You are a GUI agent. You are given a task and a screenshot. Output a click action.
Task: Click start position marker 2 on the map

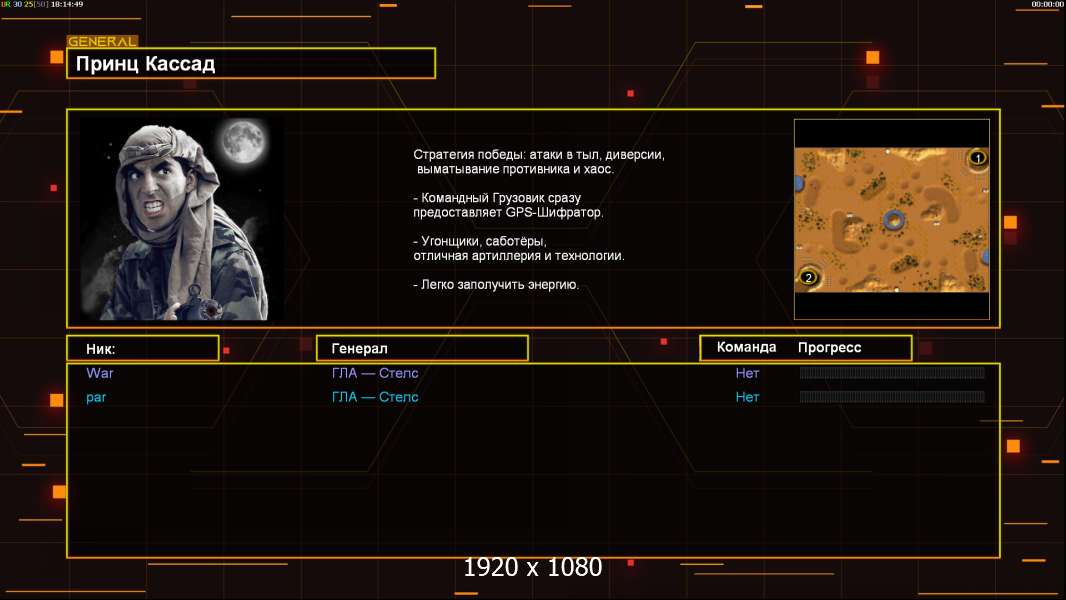(x=808, y=277)
